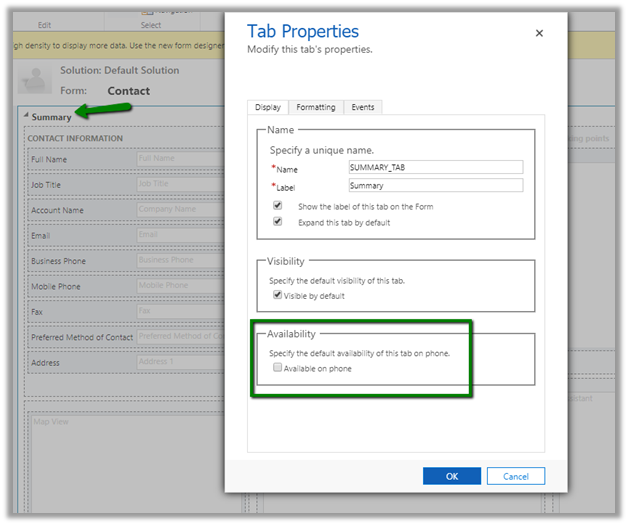The height and width of the screenshot is (525, 628).
Task: Click the Label input field
Action: 435,186
